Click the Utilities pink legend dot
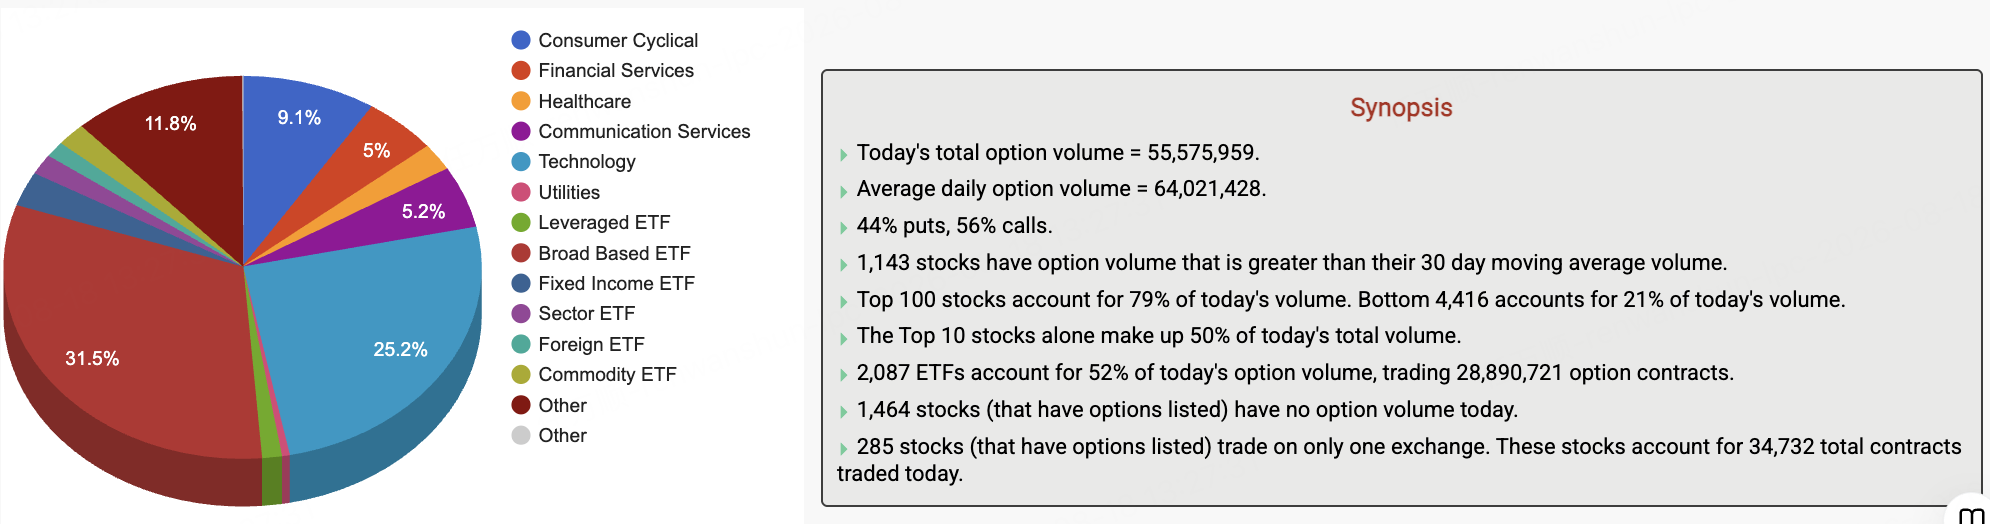 (521, 192)
